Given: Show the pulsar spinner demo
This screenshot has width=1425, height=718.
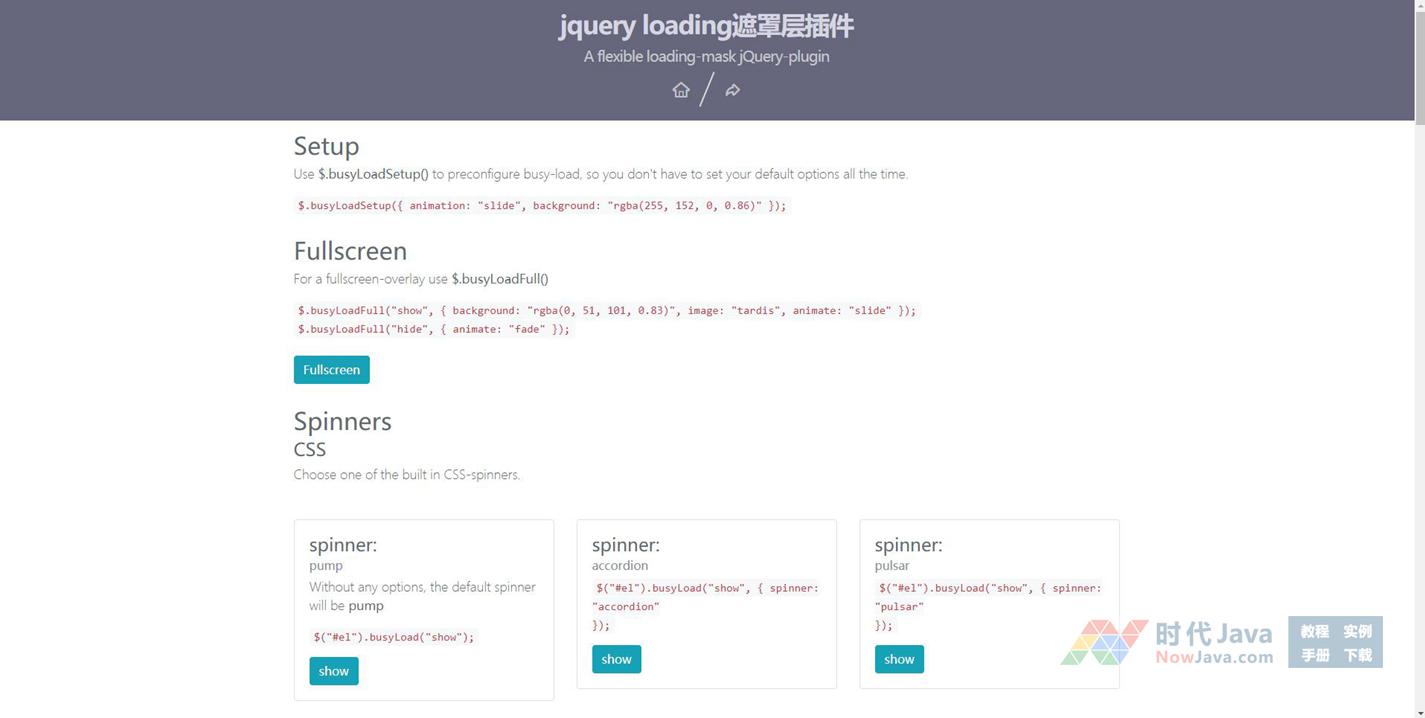Looking at the screenshot, I should pos(899,659).
